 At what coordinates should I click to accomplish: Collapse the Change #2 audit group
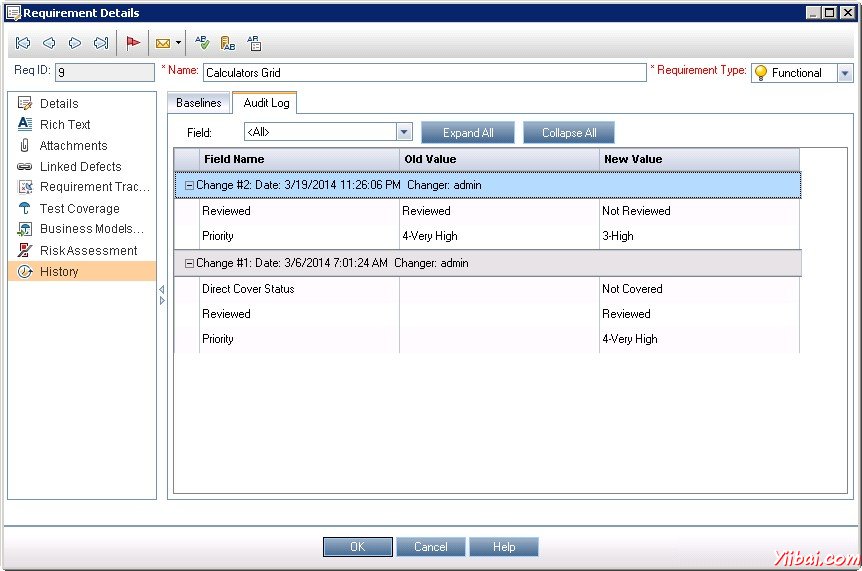(x=189, y=185)
